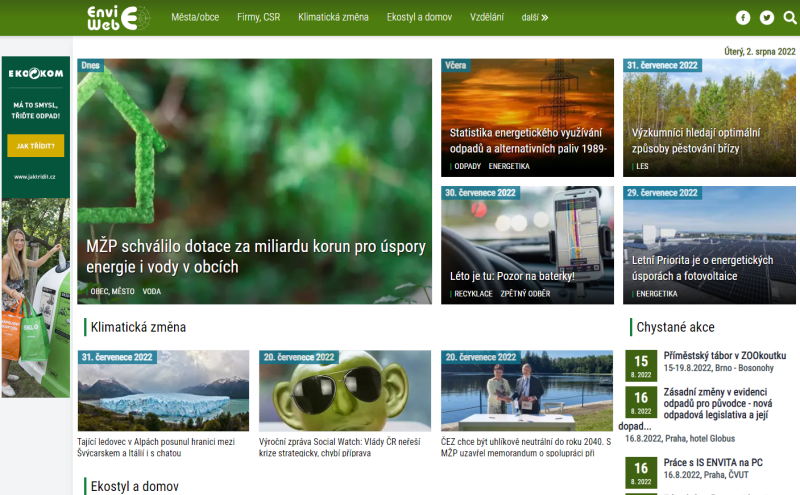Visit the Facebook page icon

tap(743, 17)
